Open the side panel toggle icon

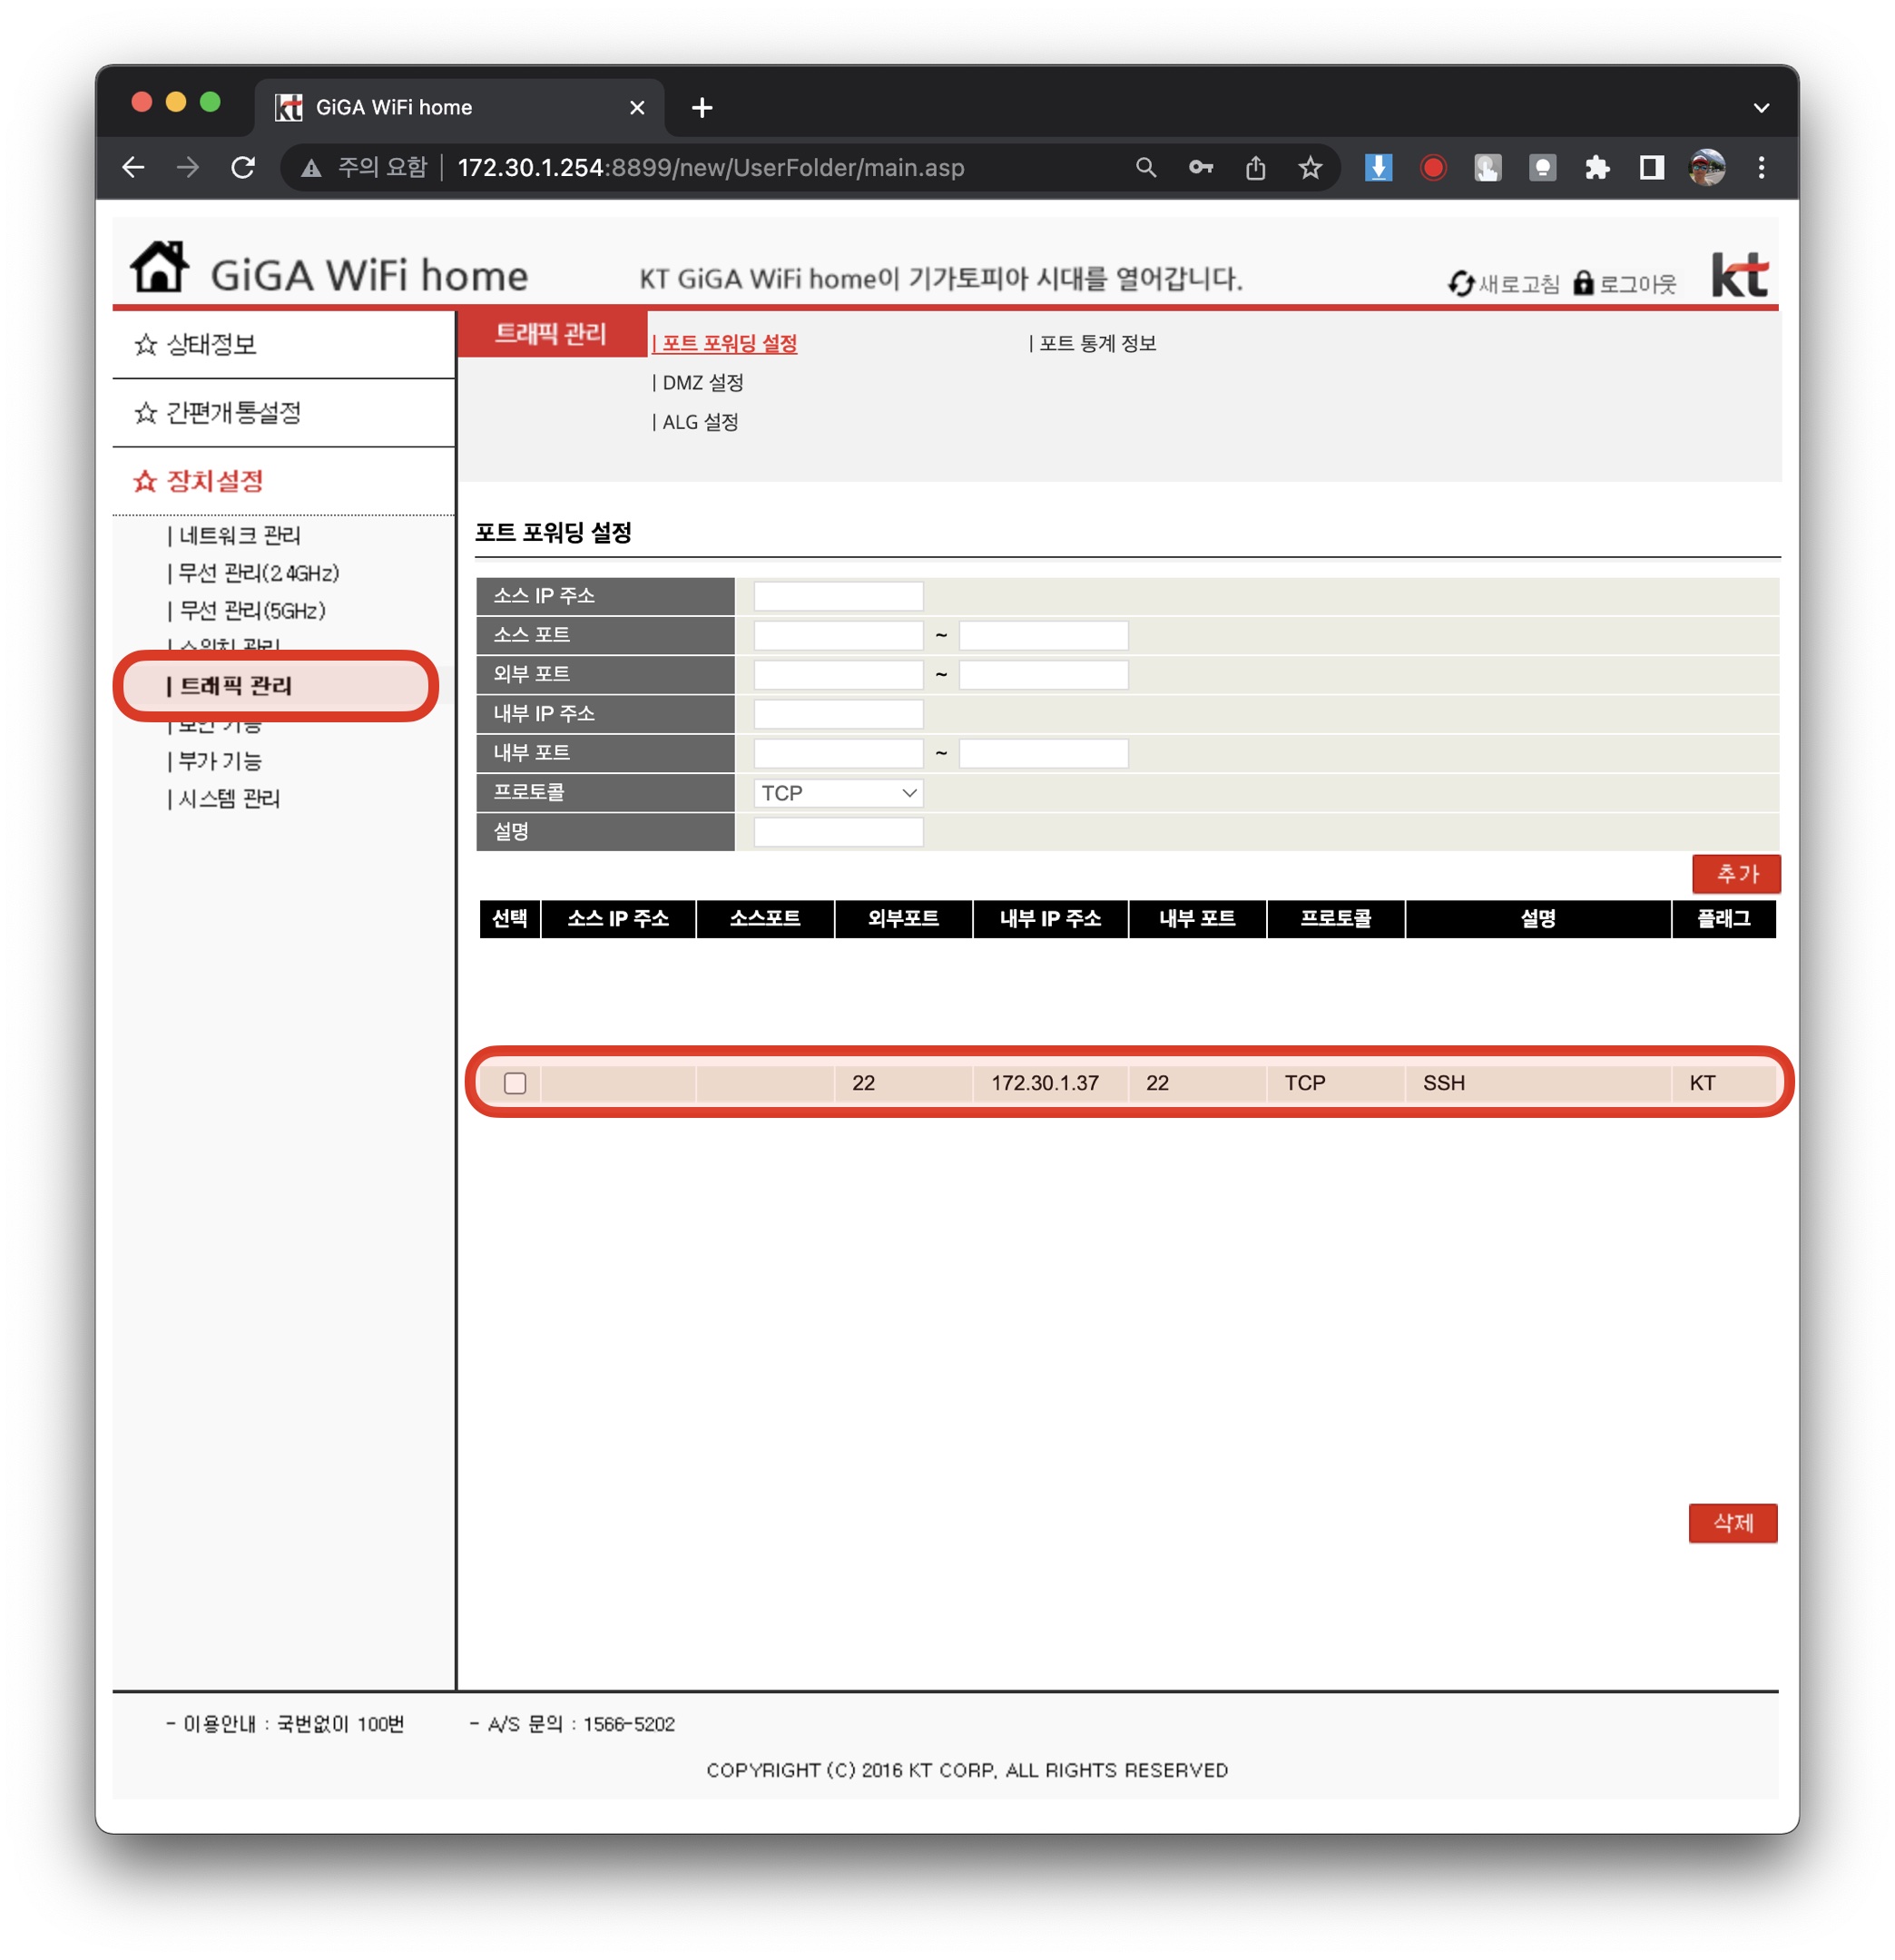tap(1651, 168)
